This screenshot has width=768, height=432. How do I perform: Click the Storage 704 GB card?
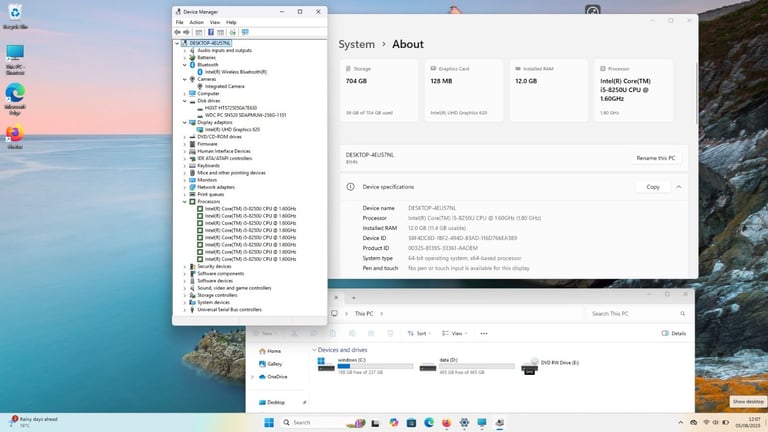pyautogui.click(x=379, y=91)
